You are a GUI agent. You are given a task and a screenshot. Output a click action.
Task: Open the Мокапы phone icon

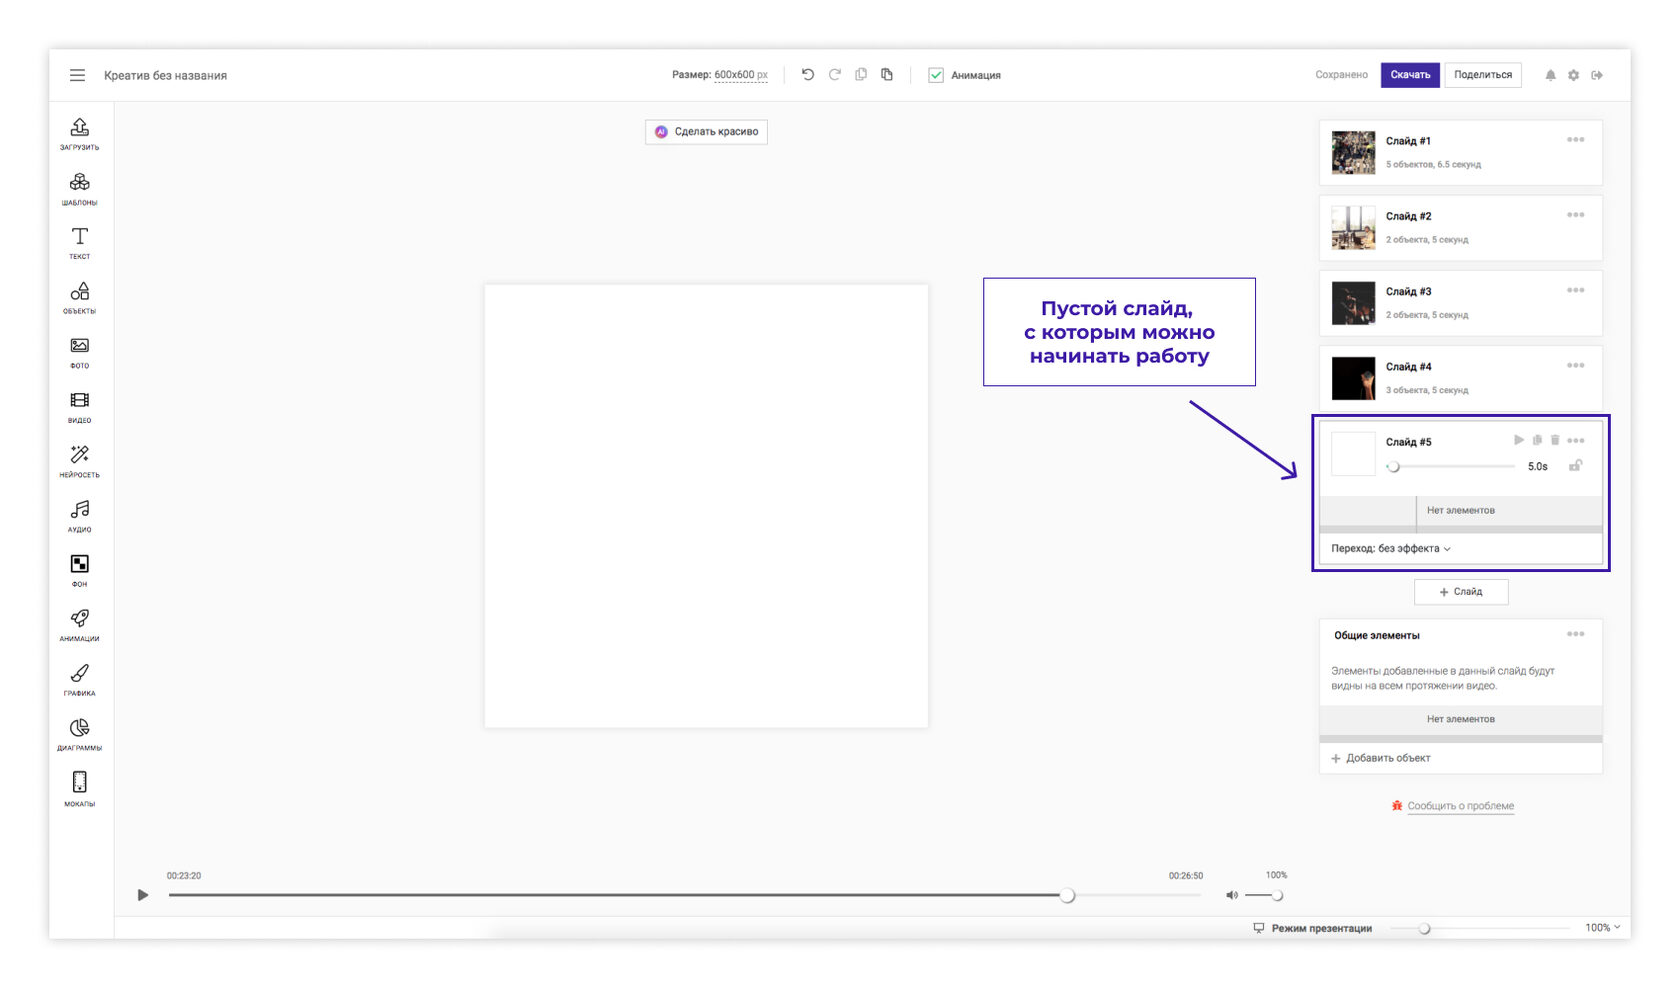point(79,787)
